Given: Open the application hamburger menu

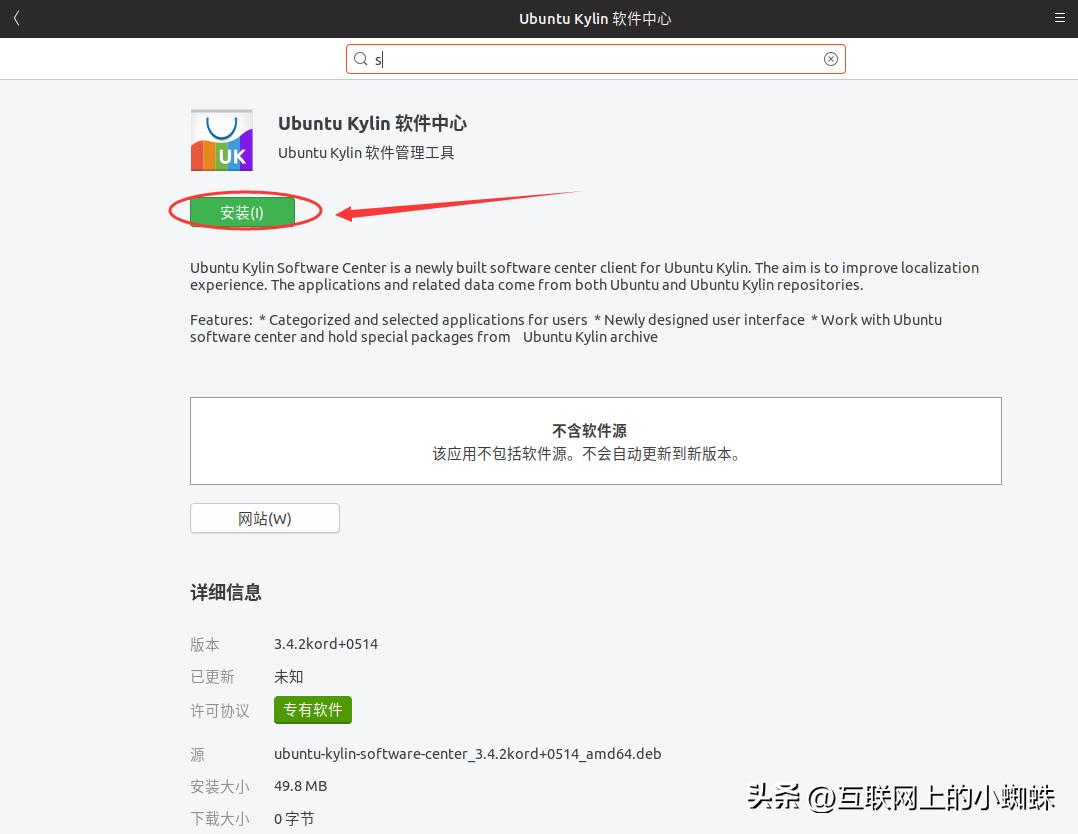Looking at the screenshot, I should (1060, 18).
